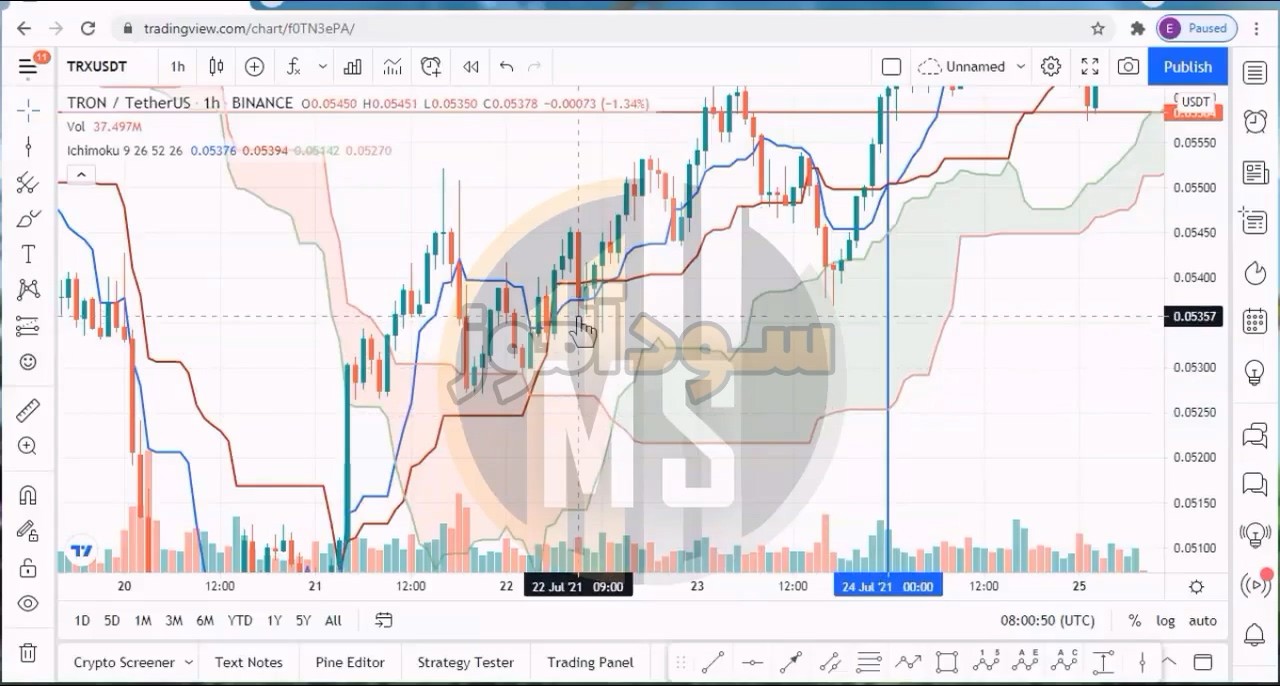The image size is (1280, 686).
Task: Open the candlestick chart style selector
Action: coord(216,67)
